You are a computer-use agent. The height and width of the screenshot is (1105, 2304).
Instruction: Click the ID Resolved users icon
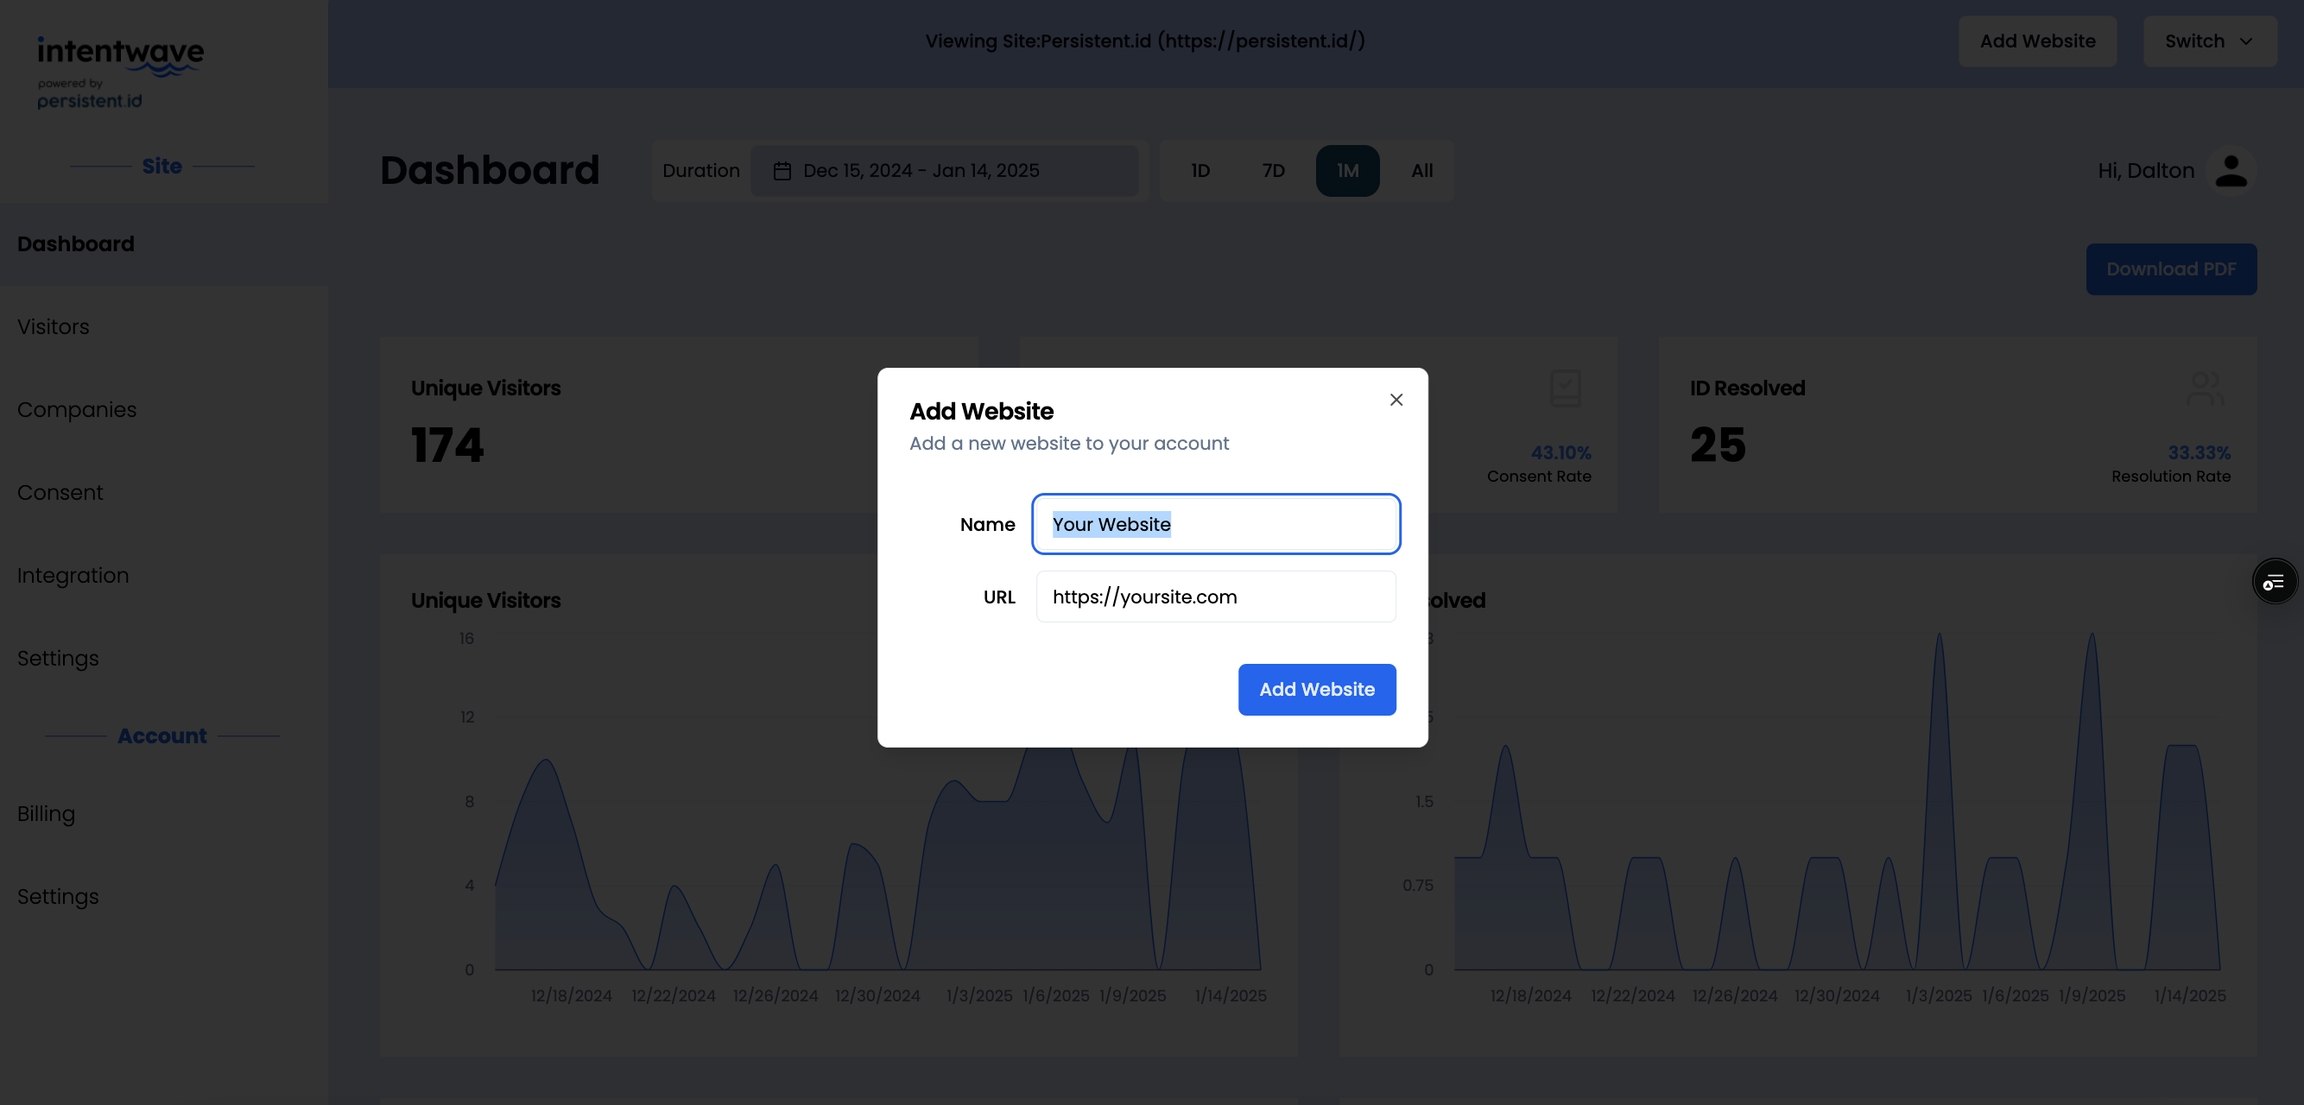click(2204, 389)
